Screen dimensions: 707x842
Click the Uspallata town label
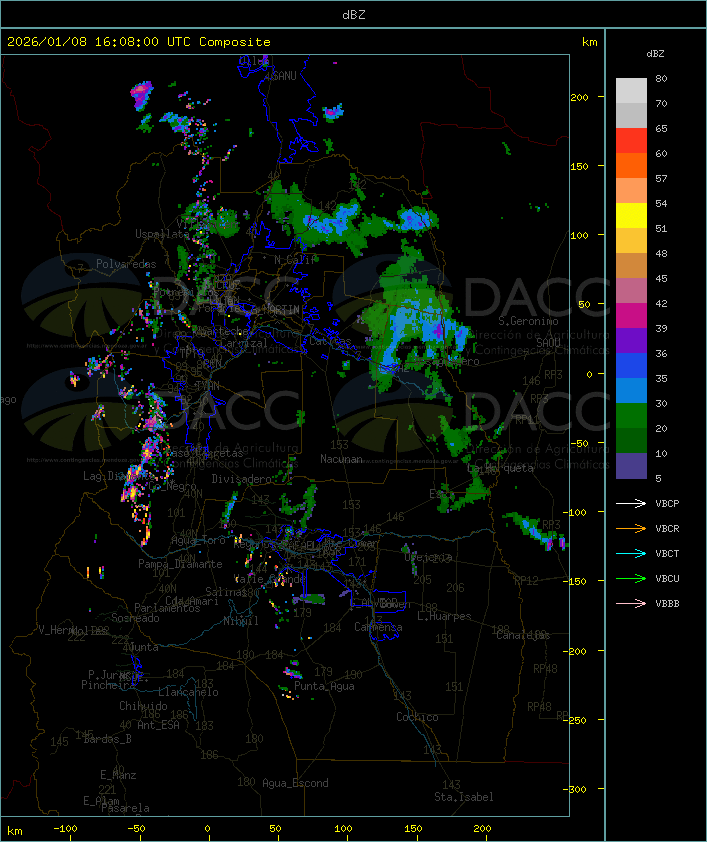(x=161, y=234)
